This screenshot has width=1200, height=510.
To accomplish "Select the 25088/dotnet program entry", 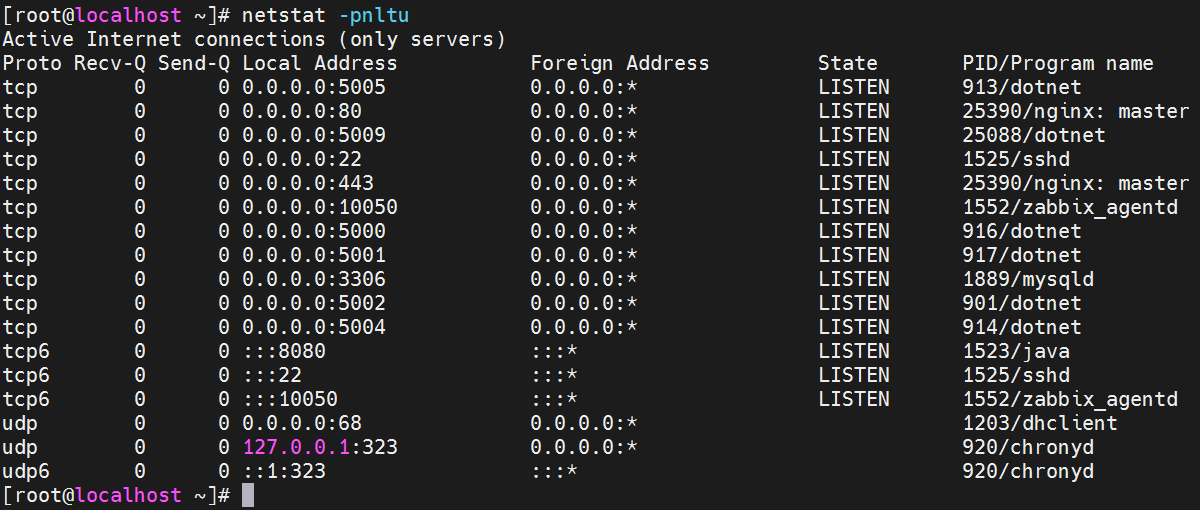I will click(x=1033, y=135).
